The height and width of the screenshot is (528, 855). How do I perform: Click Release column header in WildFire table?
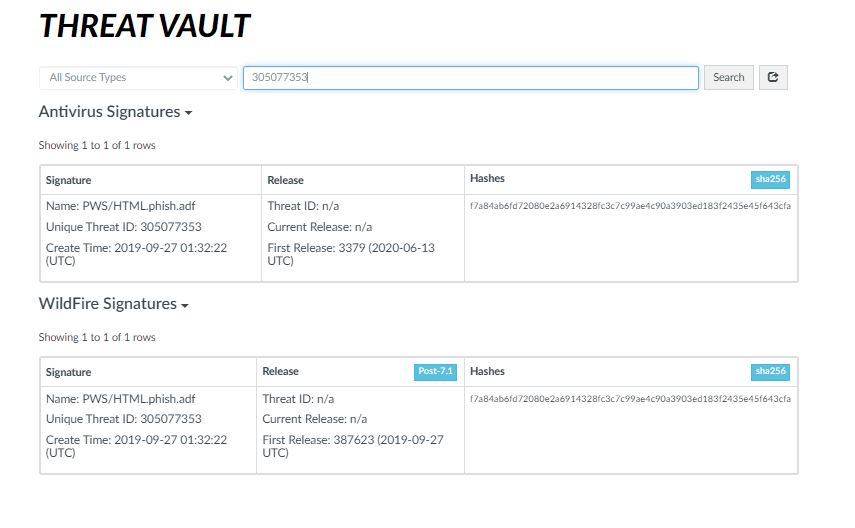(280, 371)
